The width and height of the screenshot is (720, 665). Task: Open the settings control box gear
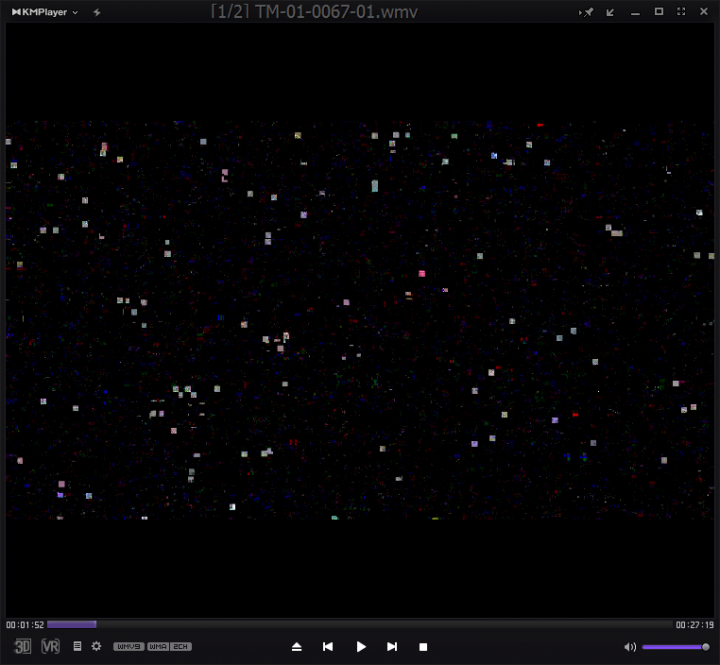pyautogui.click(x=96, y=646)
